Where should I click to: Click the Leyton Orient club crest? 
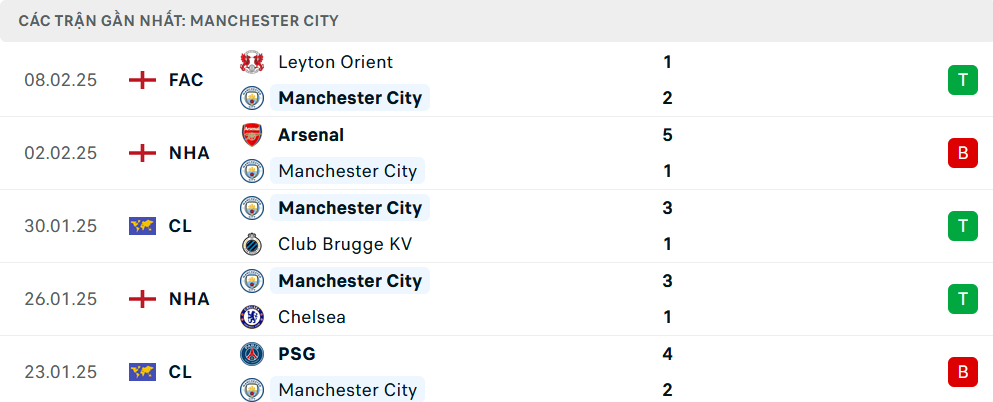click(251, 62)
